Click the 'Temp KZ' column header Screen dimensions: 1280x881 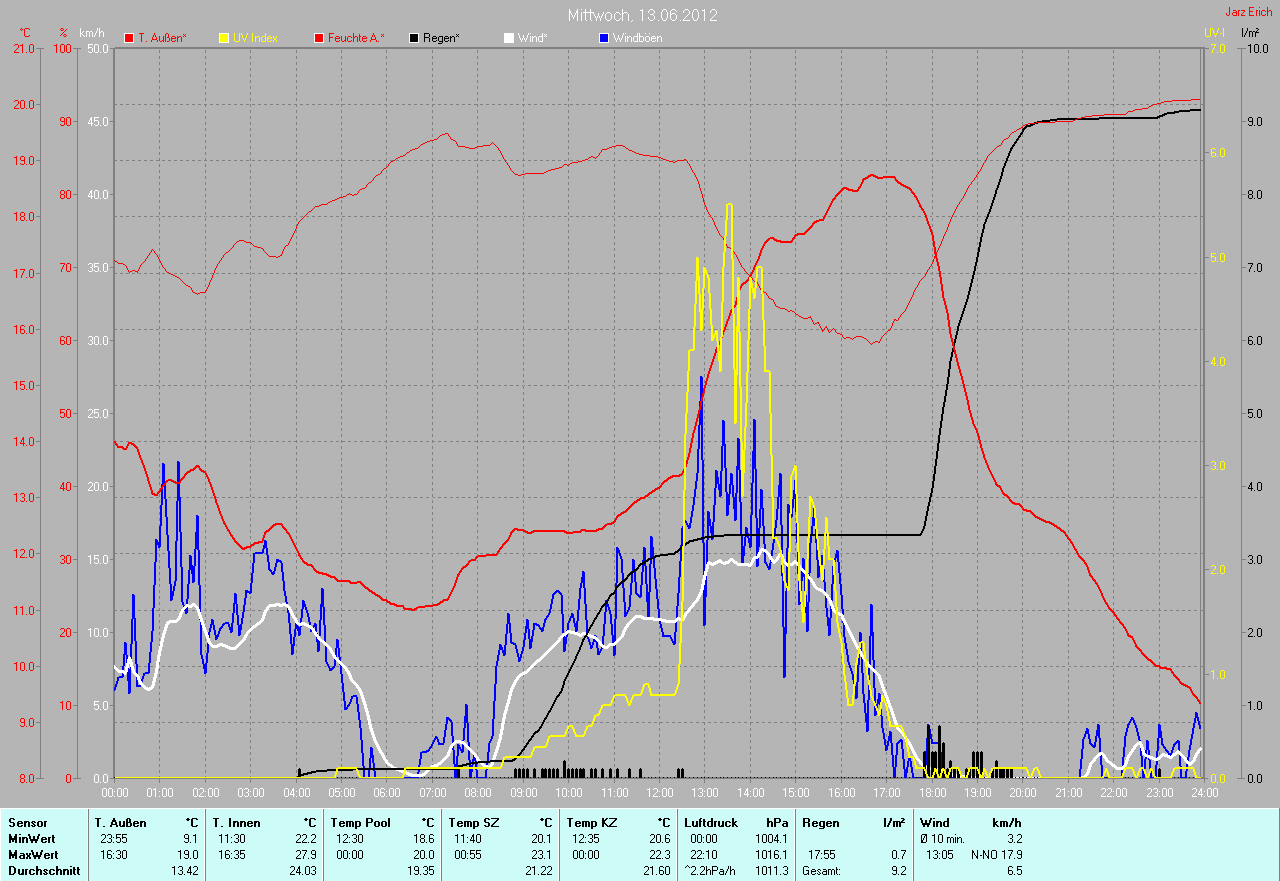click(x=590, y=823)
